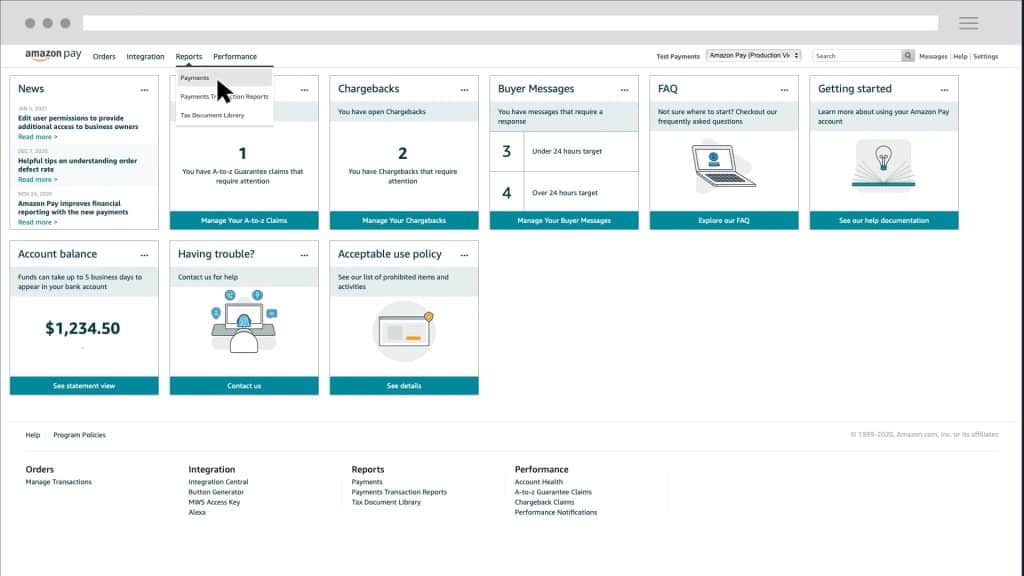Open Alexa footer link
Screen dimensions: 1024x576
[x=197, y=513]
